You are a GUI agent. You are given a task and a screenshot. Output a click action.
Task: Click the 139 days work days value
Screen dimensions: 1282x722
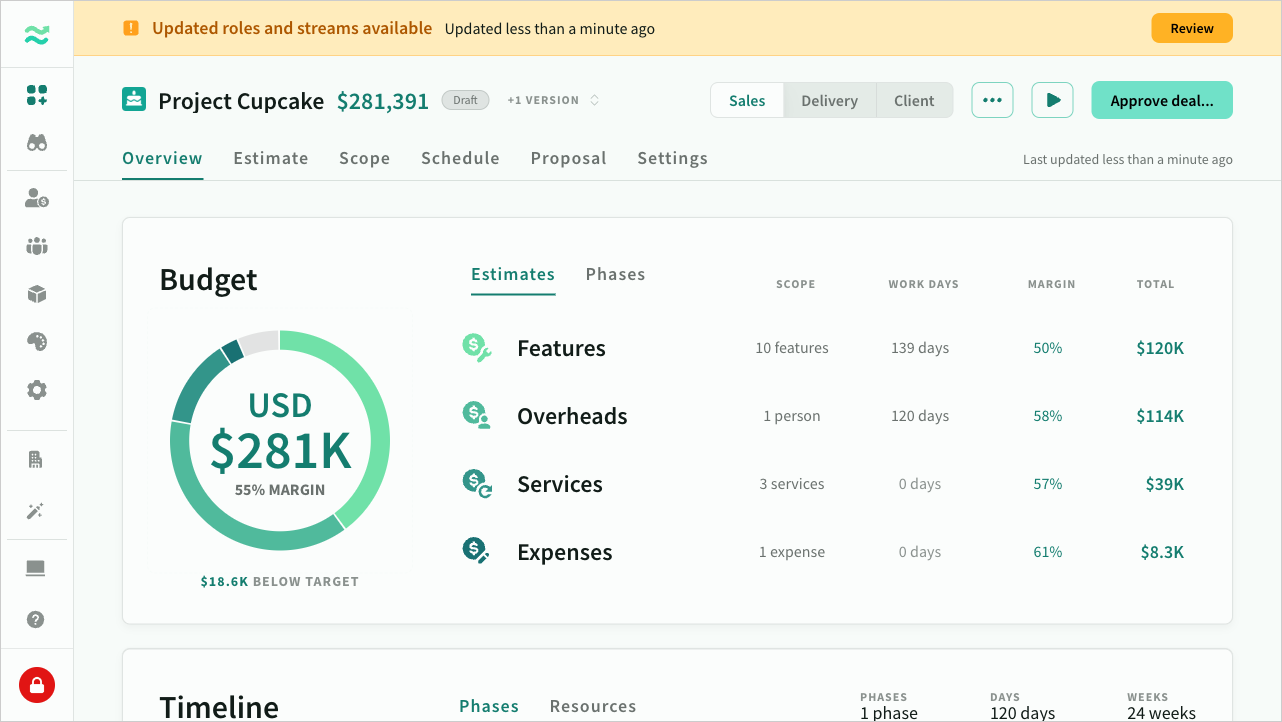click(920, 348)
